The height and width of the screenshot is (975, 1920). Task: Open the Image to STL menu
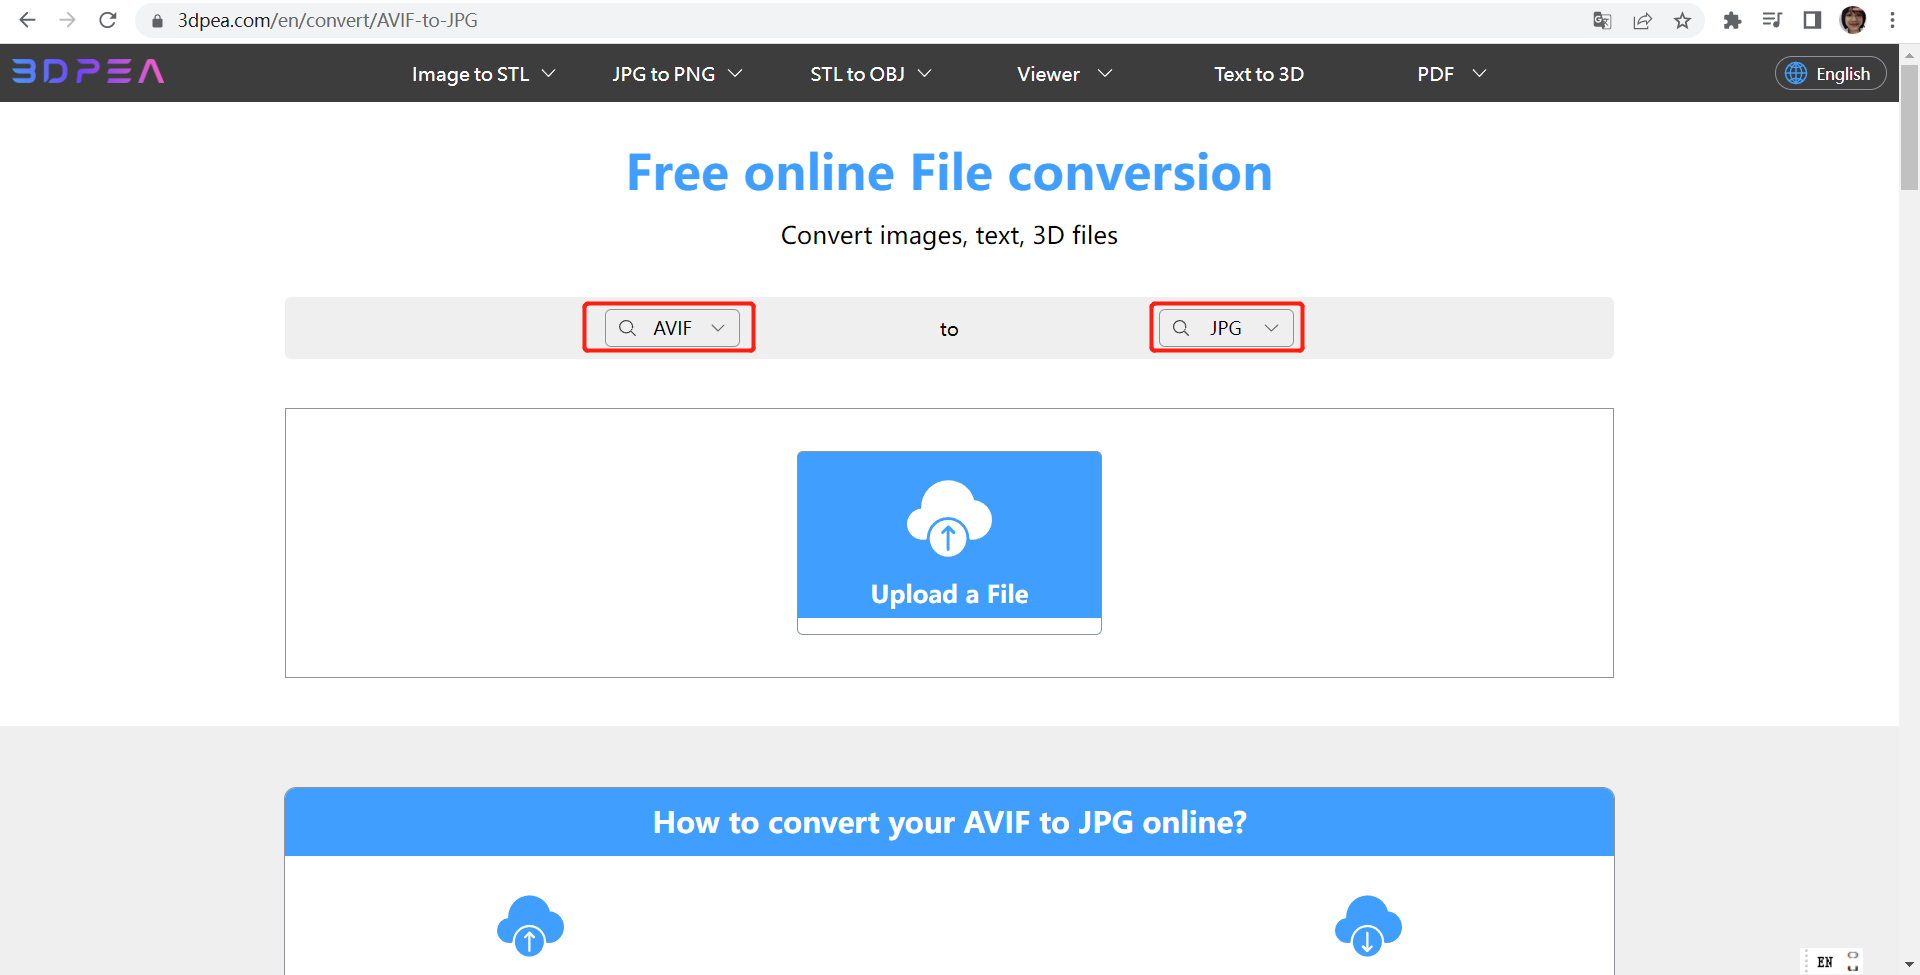coord(483,74)
